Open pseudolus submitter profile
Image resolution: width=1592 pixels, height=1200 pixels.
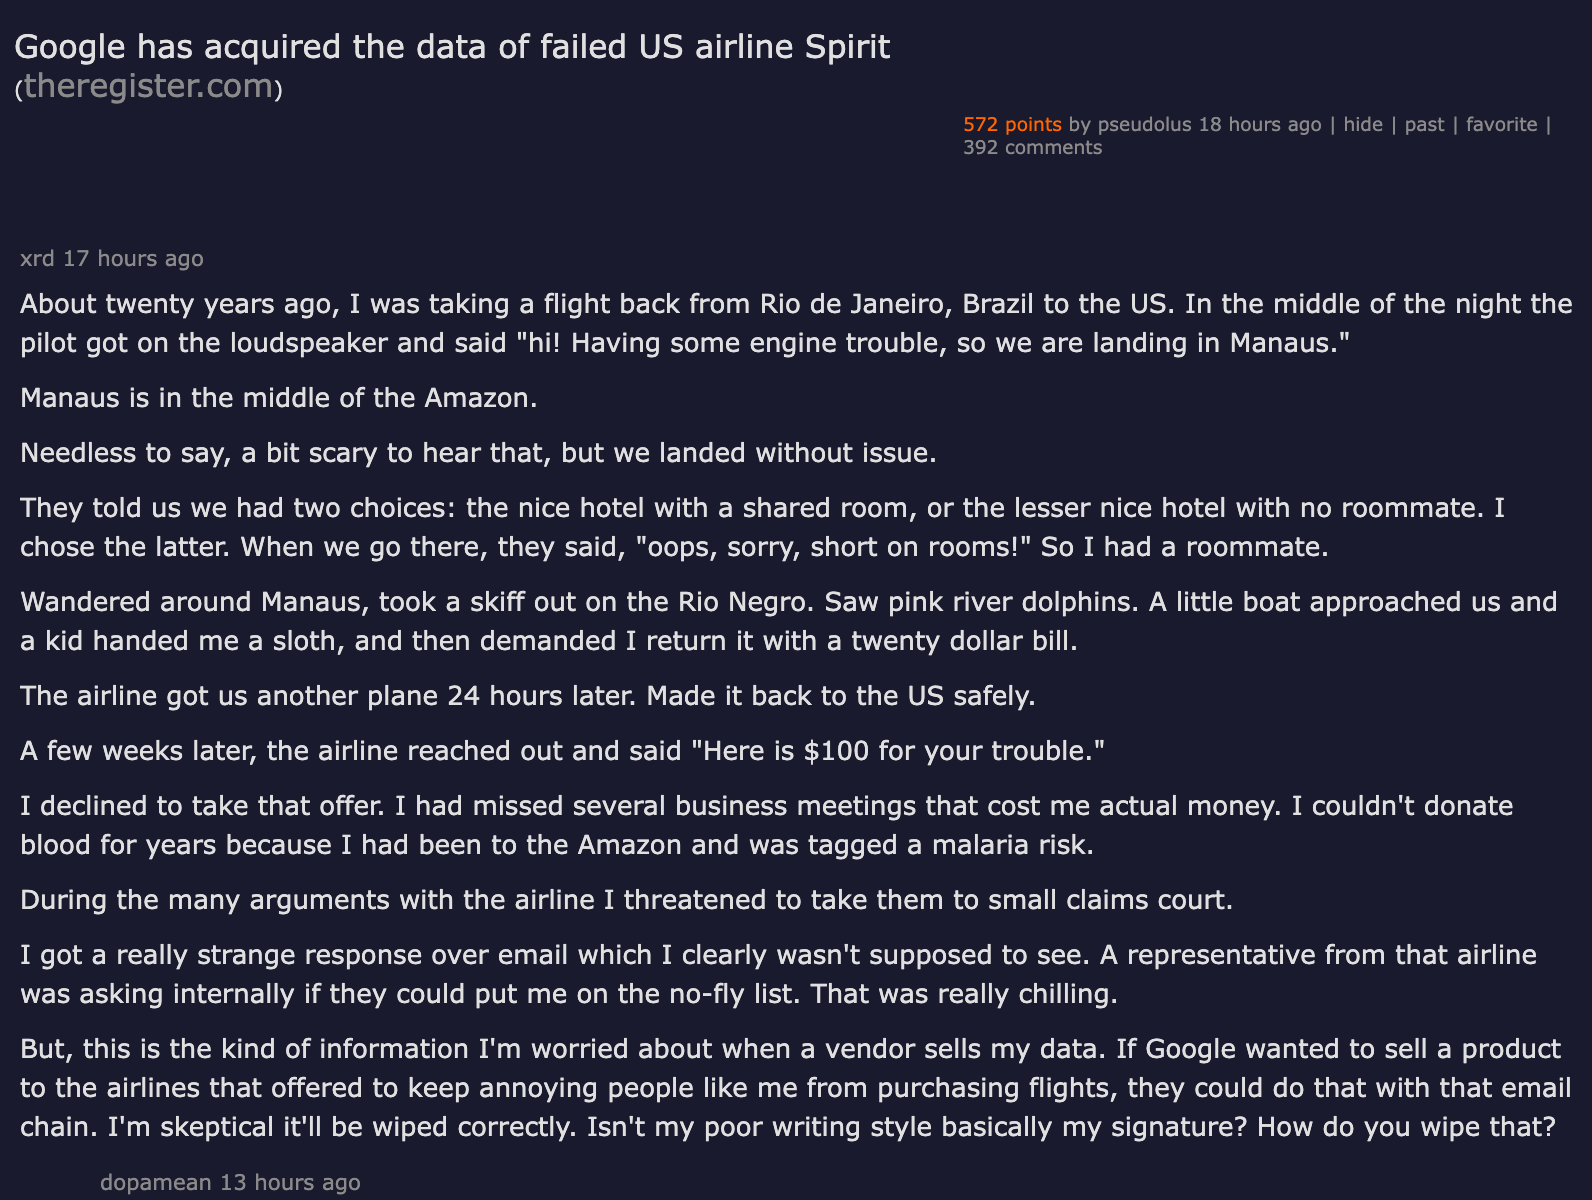point(1144,124)
